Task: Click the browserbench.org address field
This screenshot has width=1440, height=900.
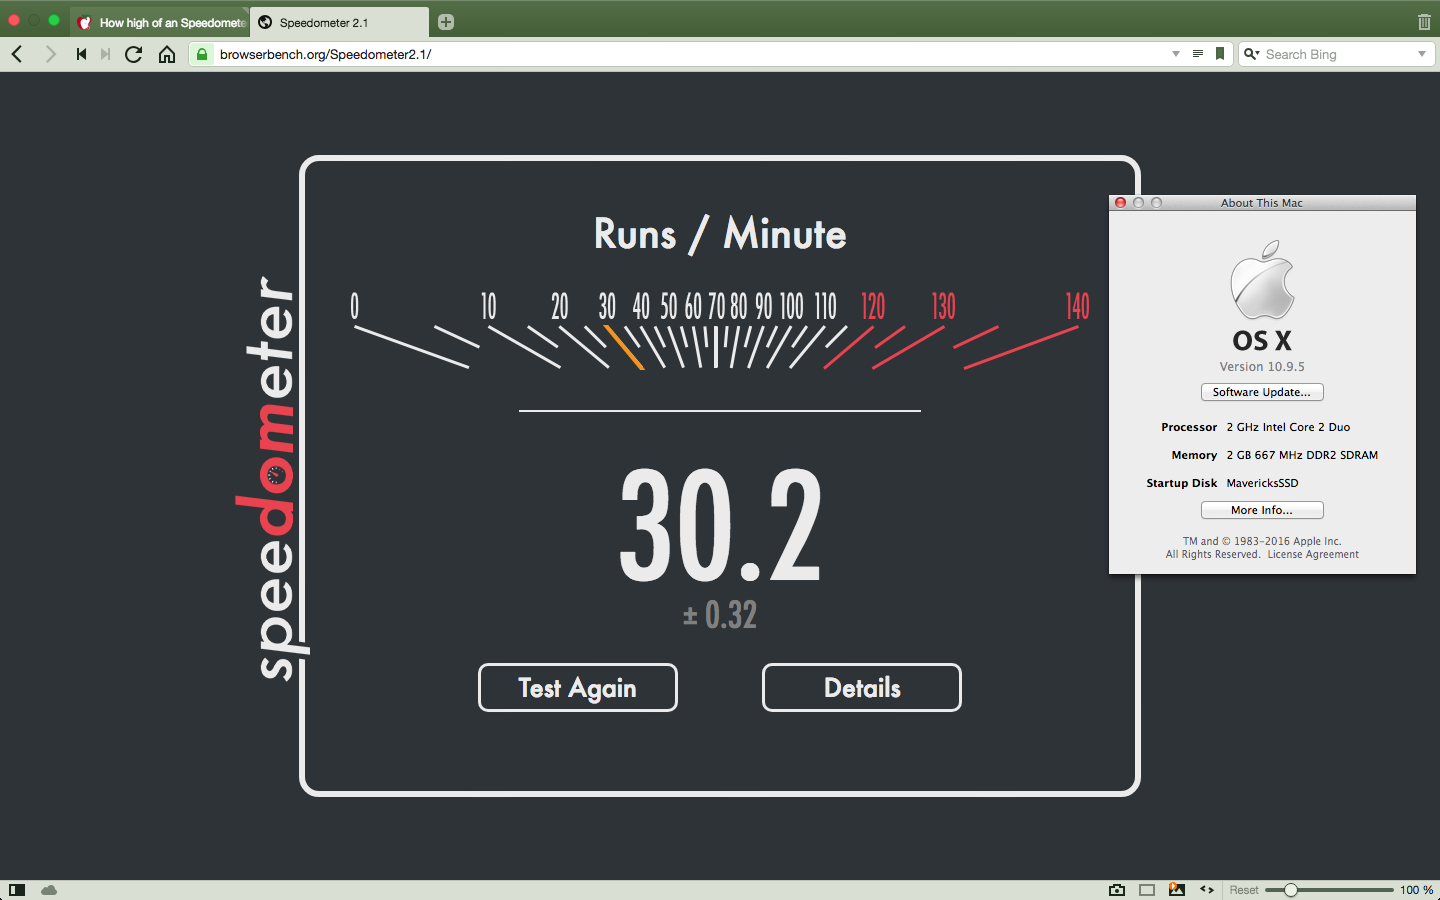Action: click(690, 54)
